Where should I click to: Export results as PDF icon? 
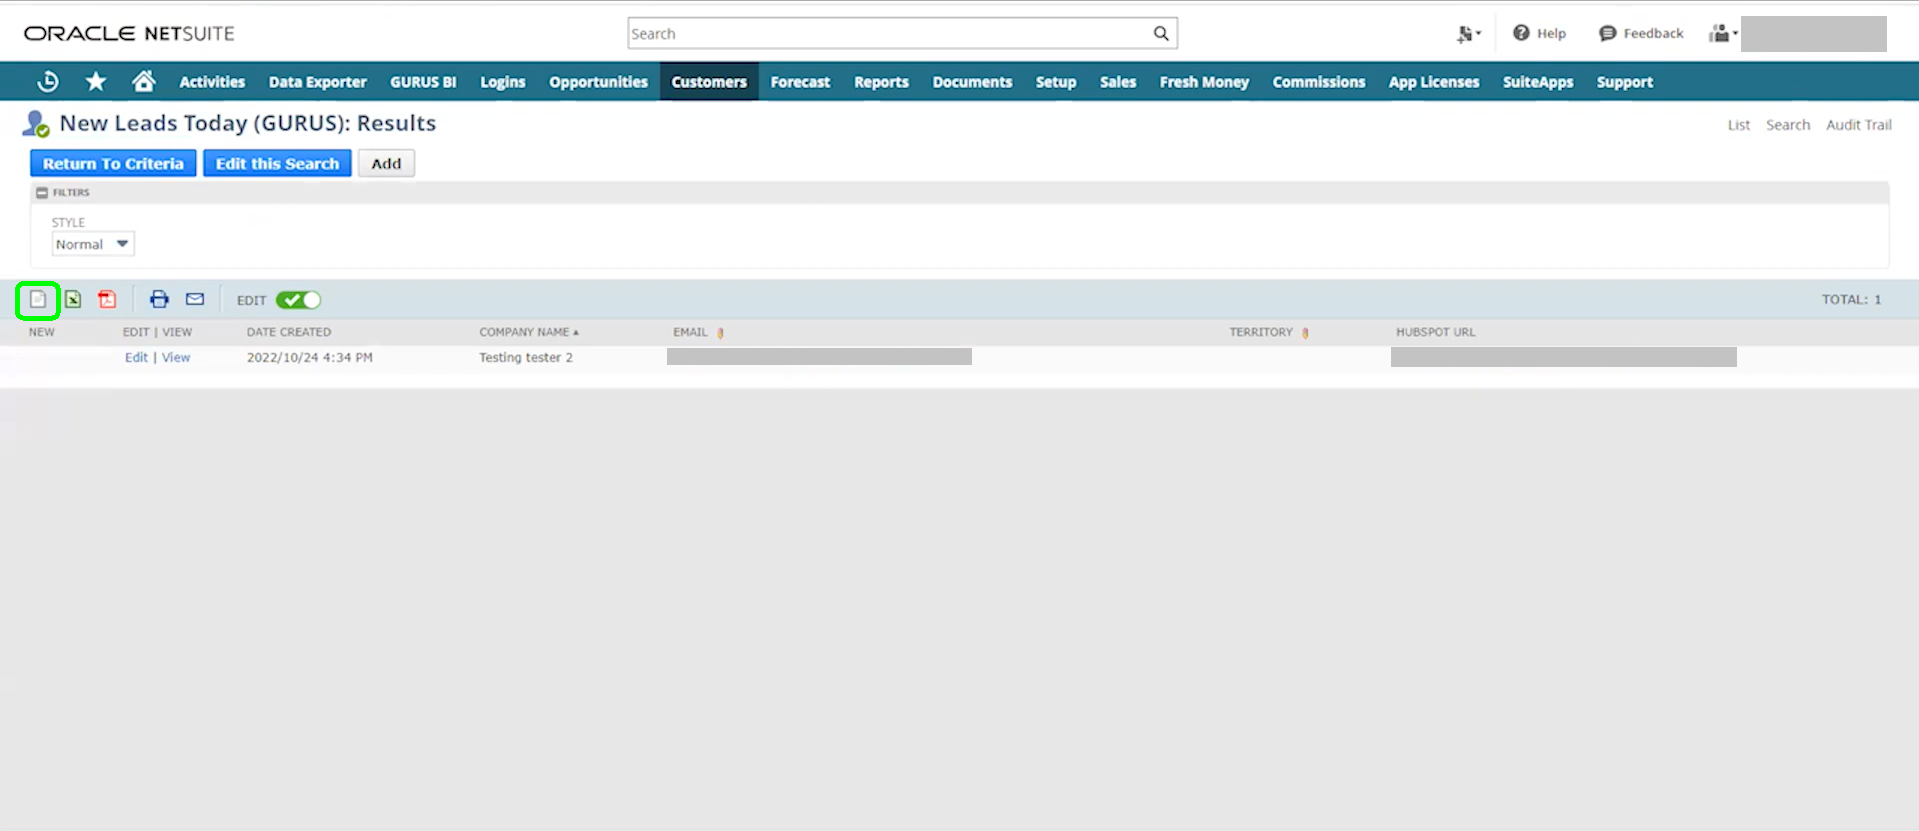tap(107, 299)
